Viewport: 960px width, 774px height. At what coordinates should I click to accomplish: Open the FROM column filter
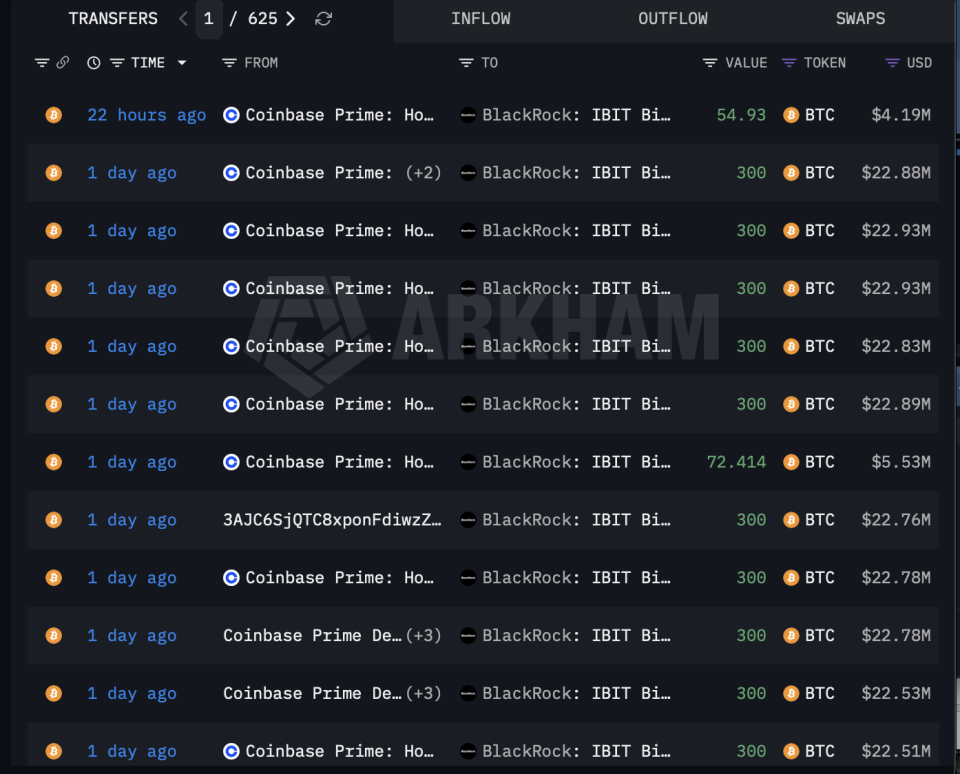tap(230, 63)
